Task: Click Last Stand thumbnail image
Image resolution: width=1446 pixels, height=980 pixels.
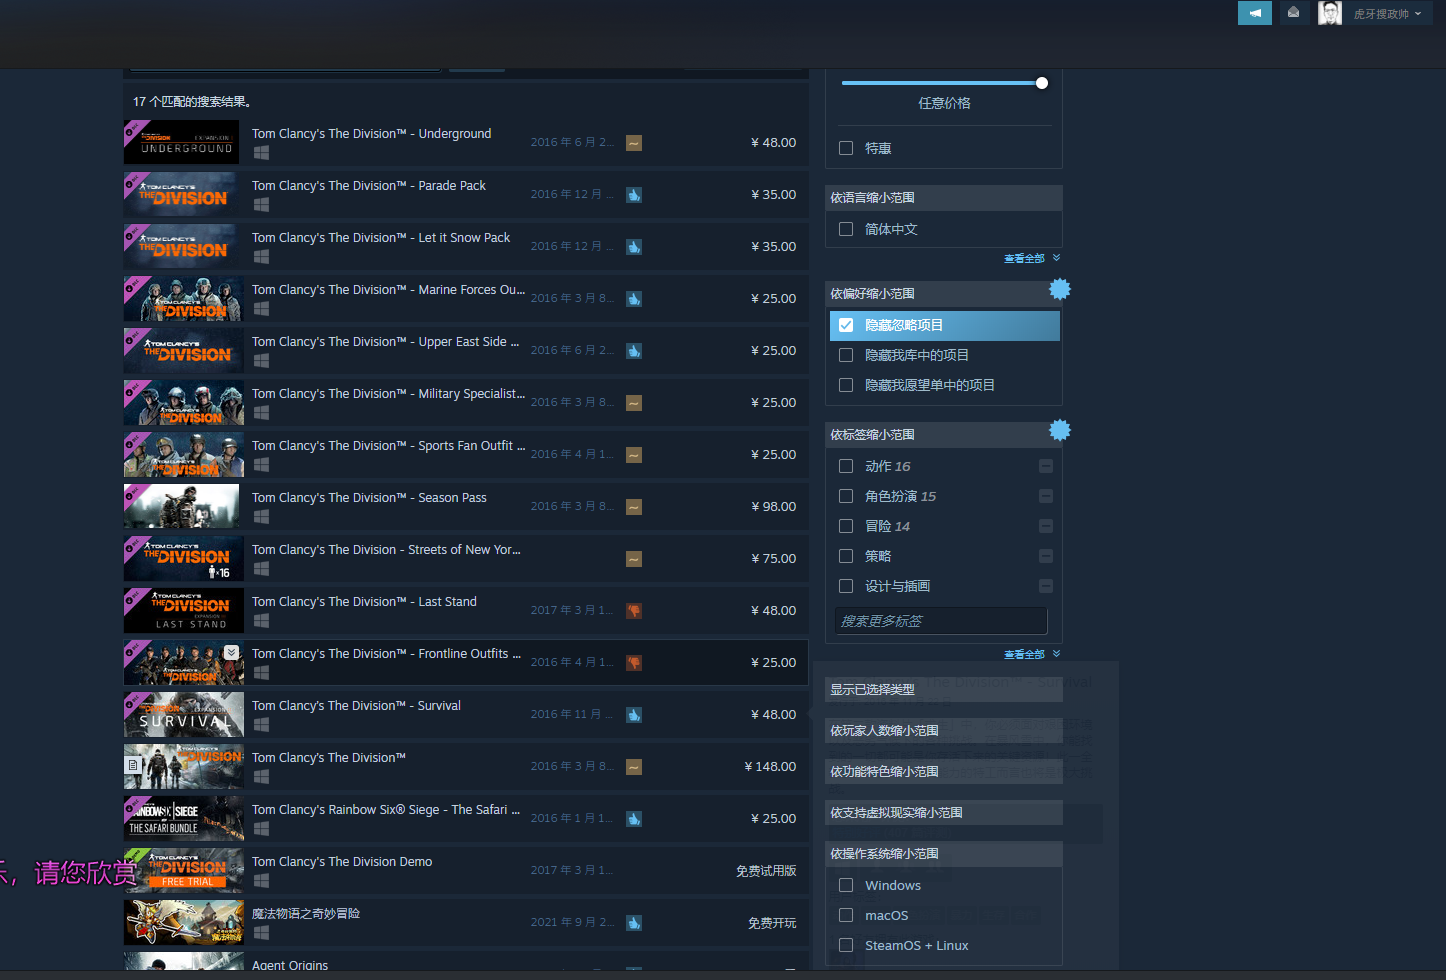Action: (183, 610)
